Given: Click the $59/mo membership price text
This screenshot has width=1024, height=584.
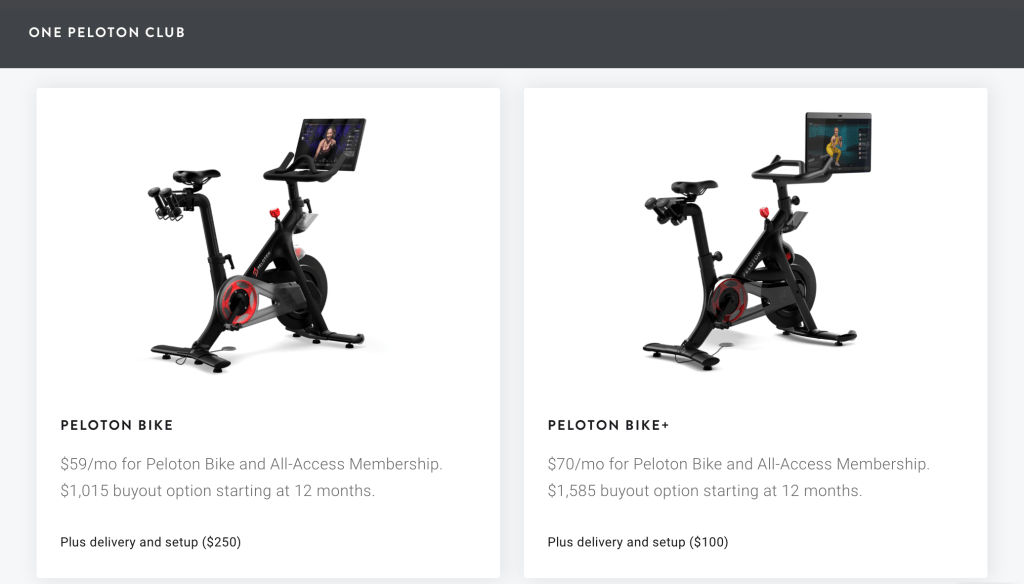Looking at the screenshot, I should (x=251, y=464).
